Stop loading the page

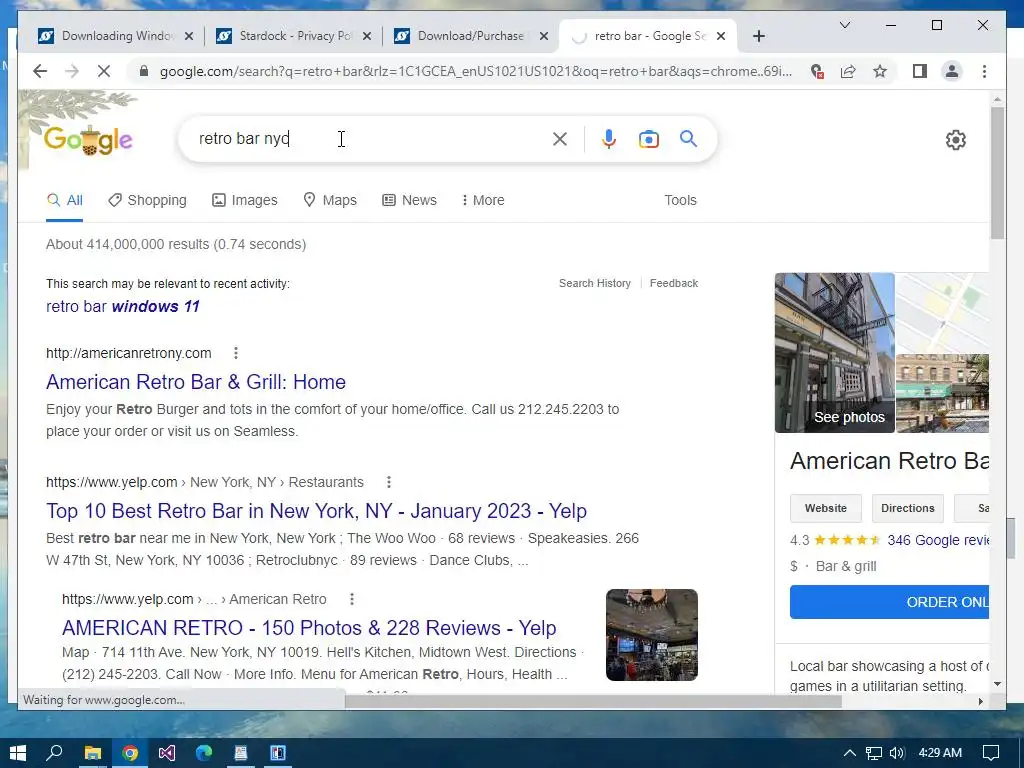click(x=104, y=71)
